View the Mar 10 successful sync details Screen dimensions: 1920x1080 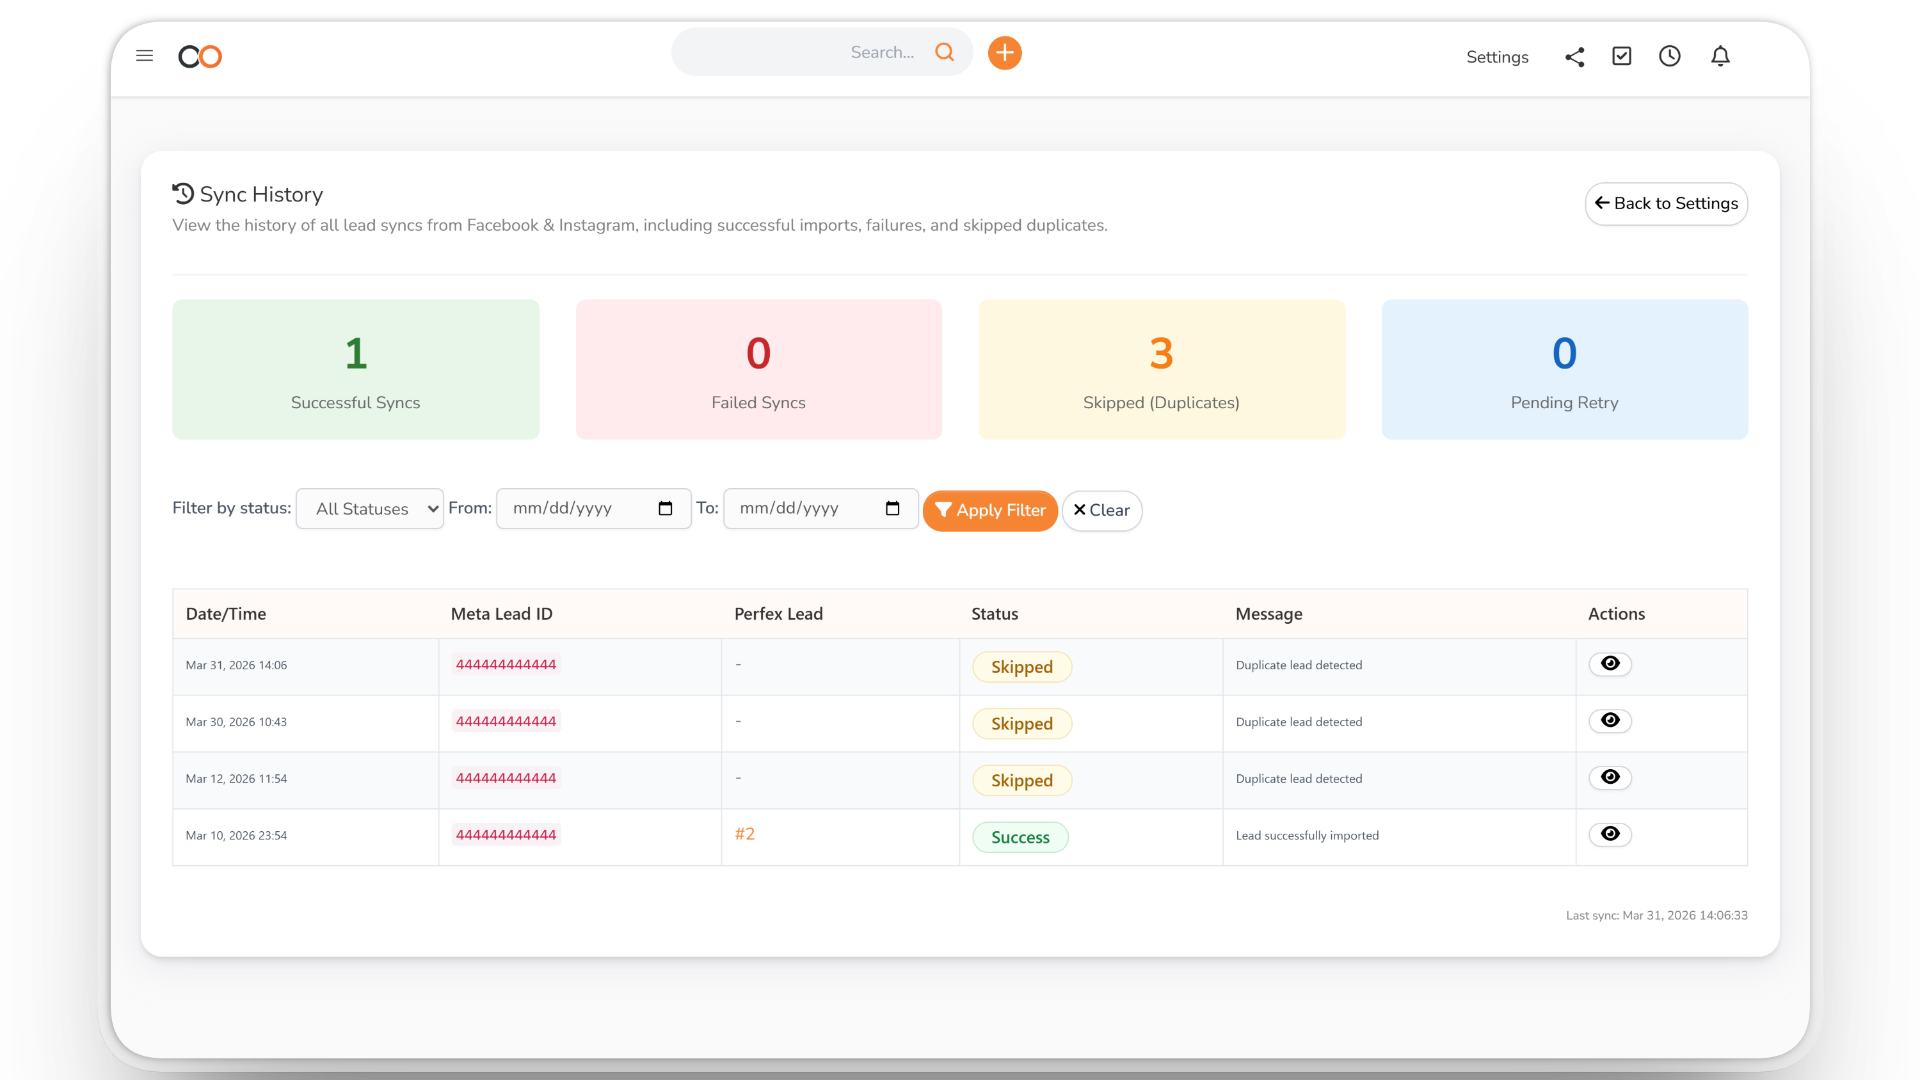(1610, 834)
